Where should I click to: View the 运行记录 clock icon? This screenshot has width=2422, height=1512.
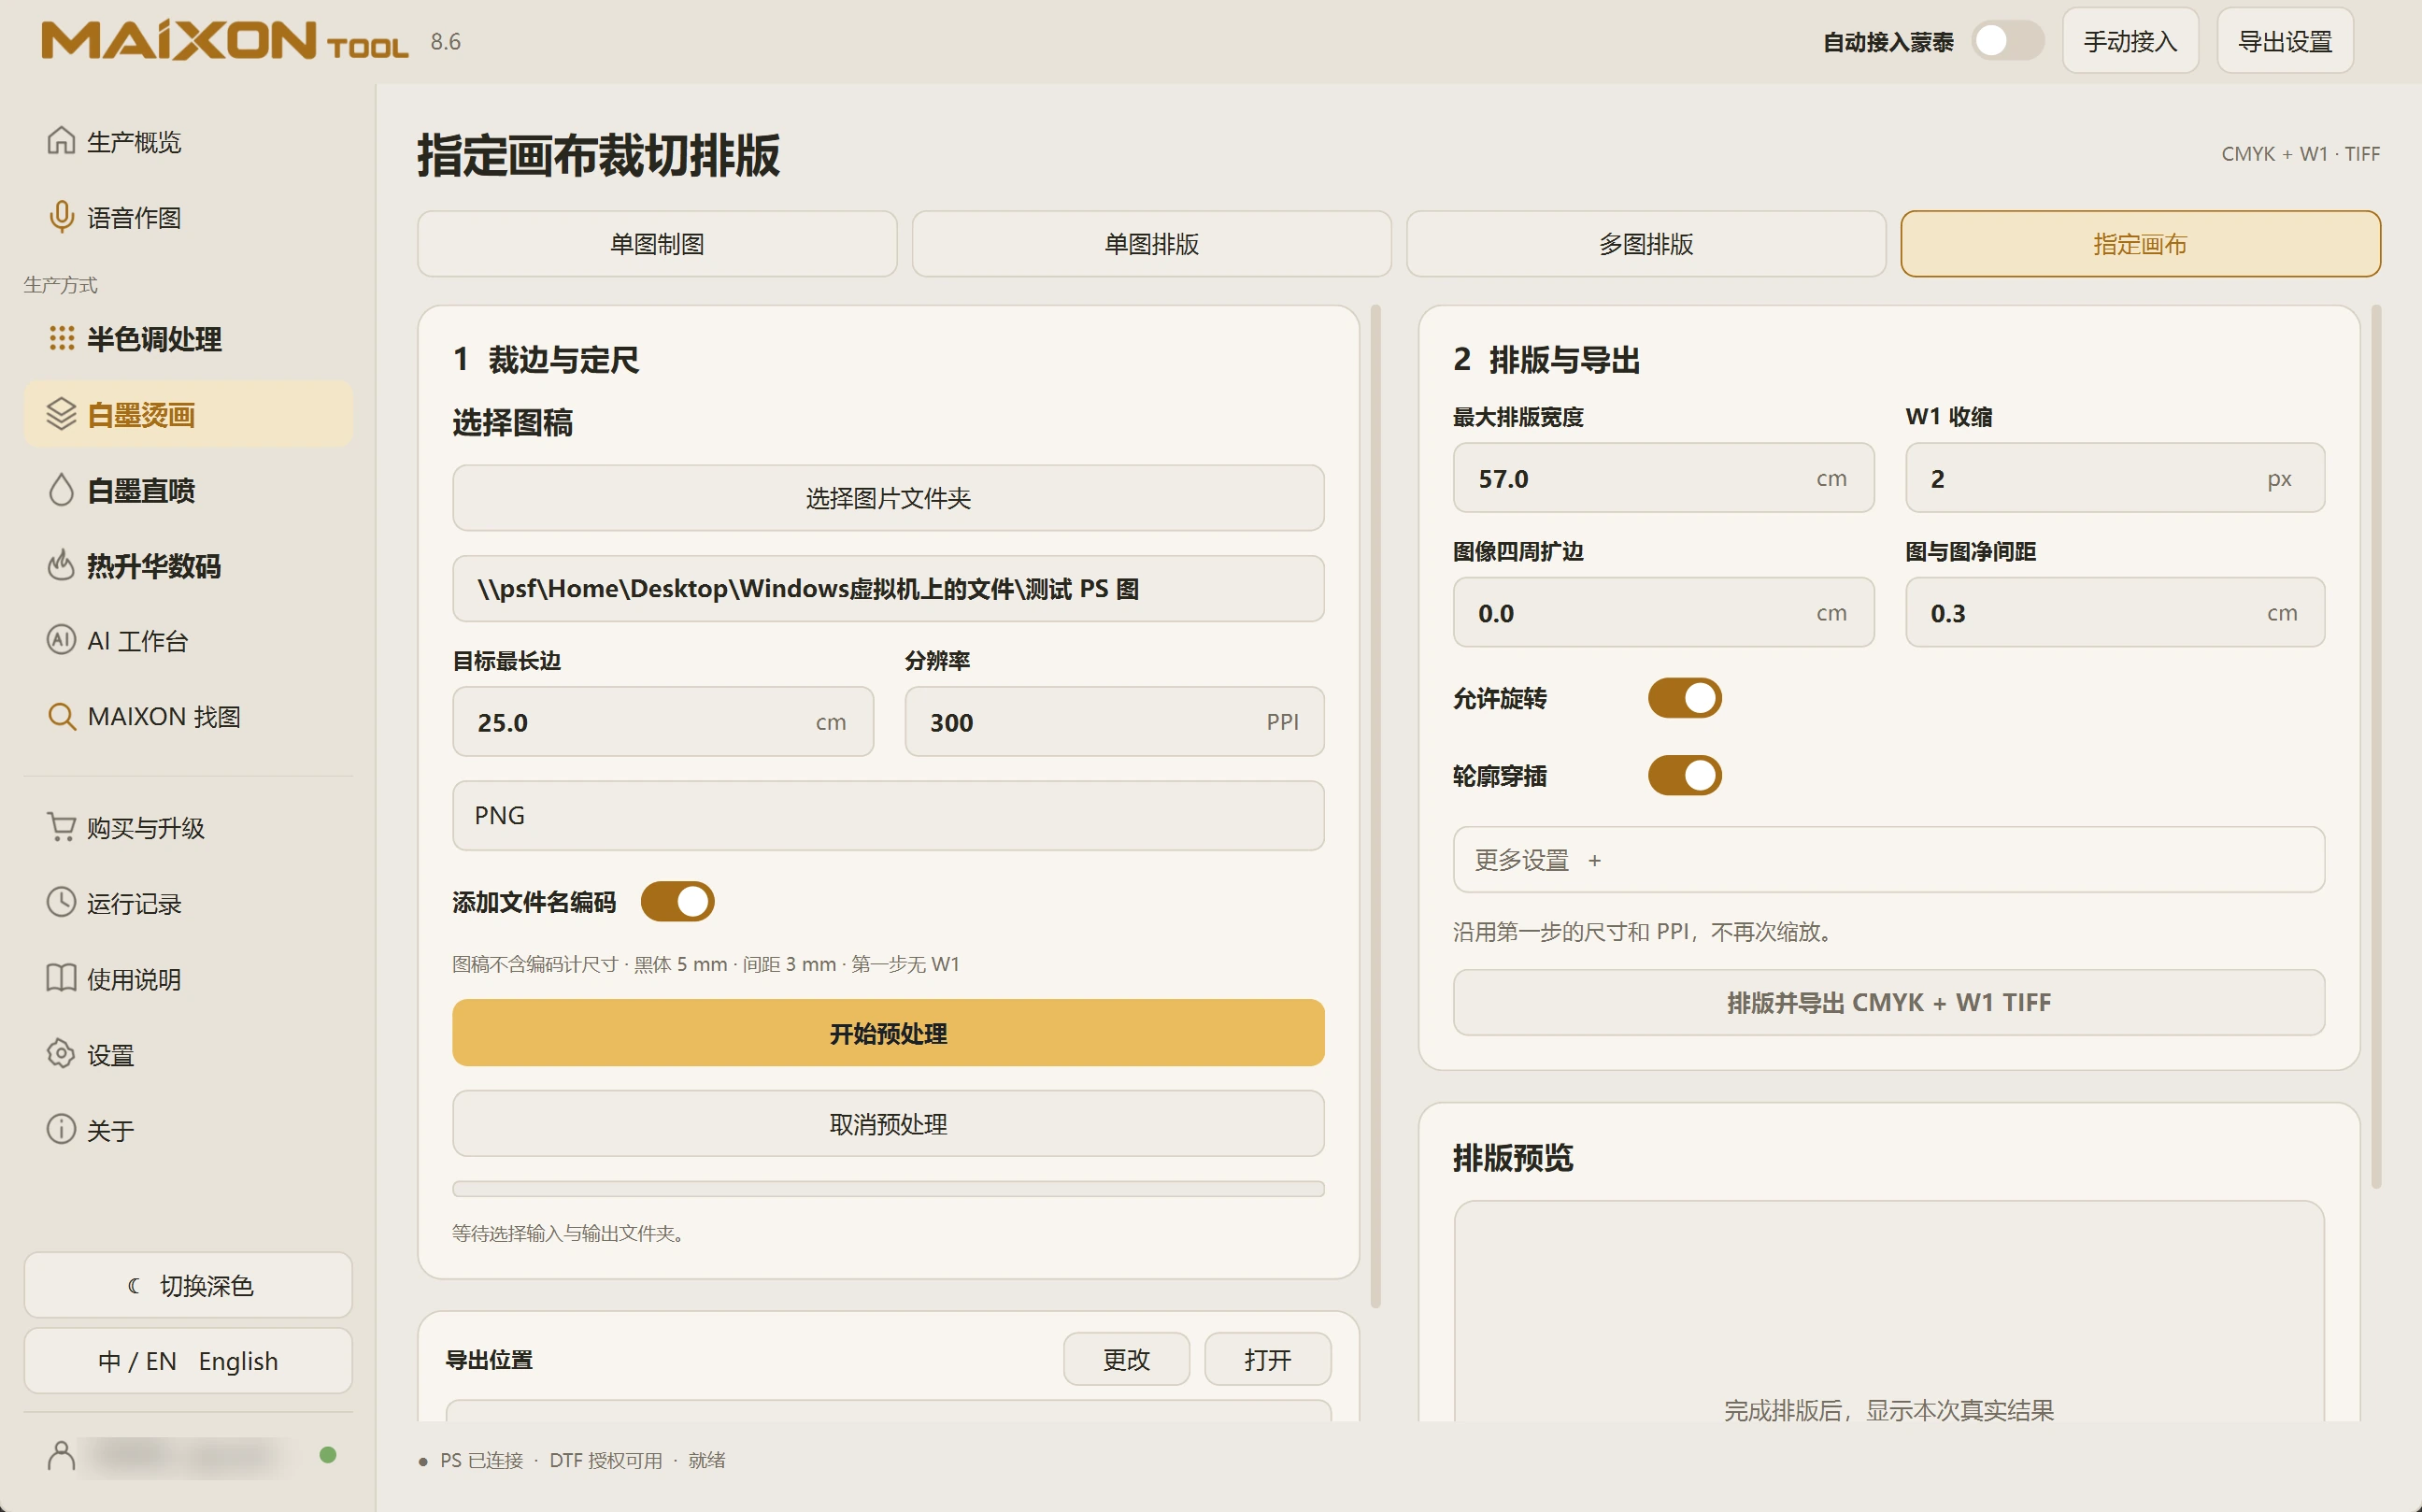pyautogui.click(x=61, y=903)
